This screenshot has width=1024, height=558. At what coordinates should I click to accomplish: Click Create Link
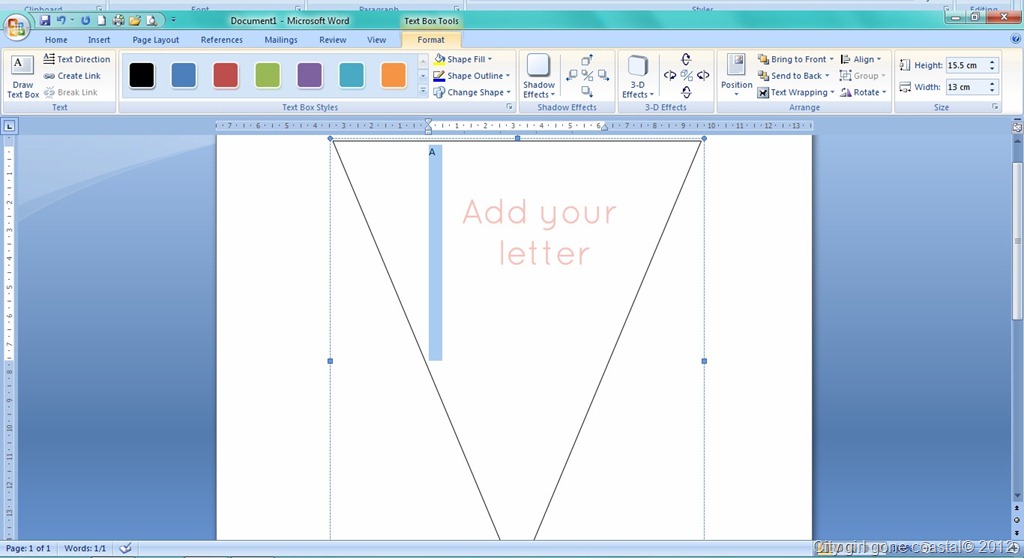72,76
